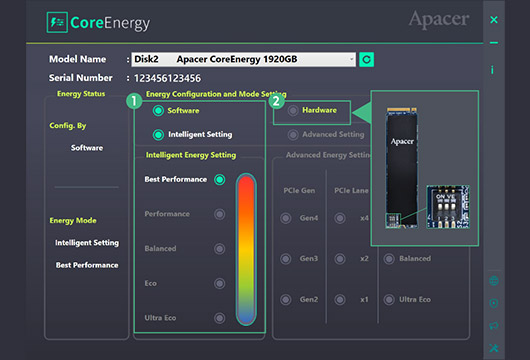Click Best Performance under Energy Mode status

click(x=87, y=265)
